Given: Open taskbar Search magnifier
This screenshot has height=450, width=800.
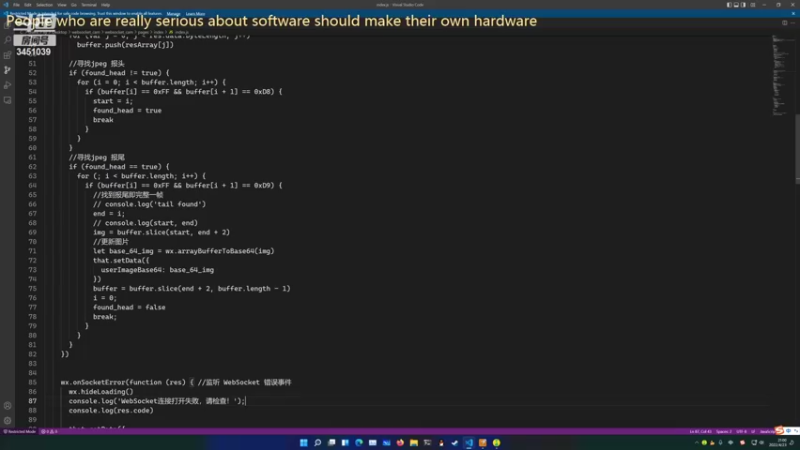Looking at the screenshot, I should tap(317, 442).
